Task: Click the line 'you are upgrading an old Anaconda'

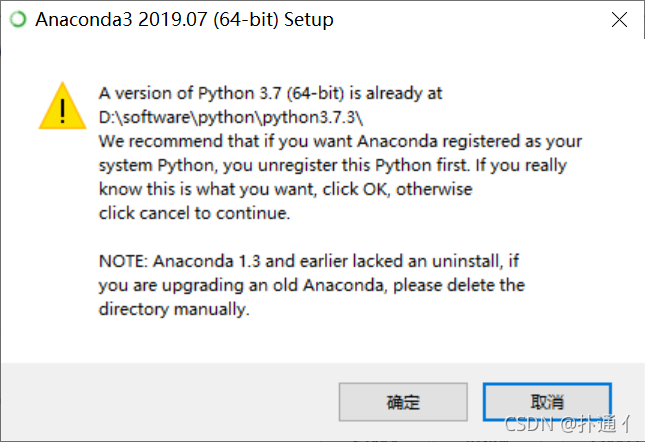Action: tap(312, 285)
